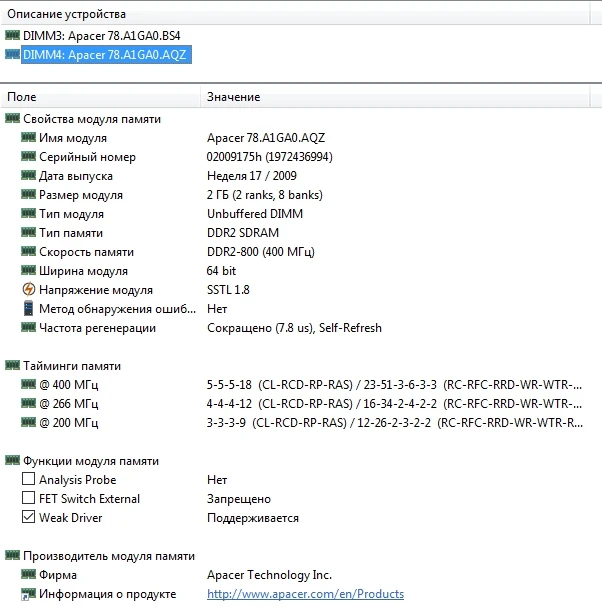602x614 pixels.
Task: Click the icon next to 'Функции модуля памяти'
Action: point(12,460)
